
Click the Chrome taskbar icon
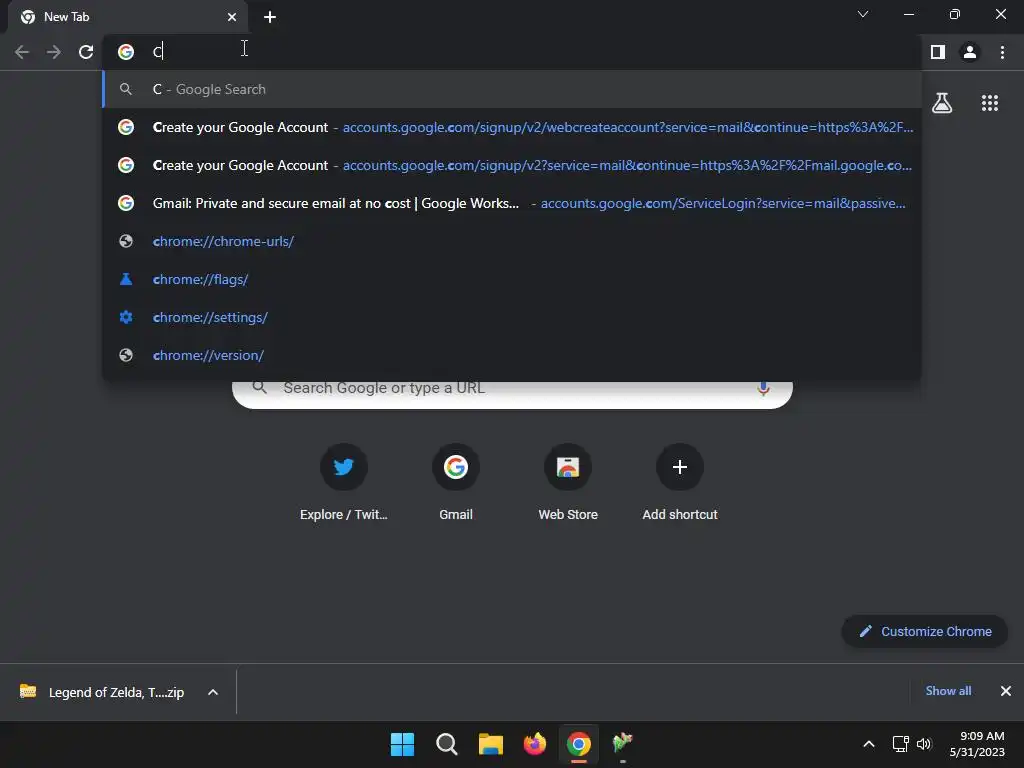click(579, 744)
